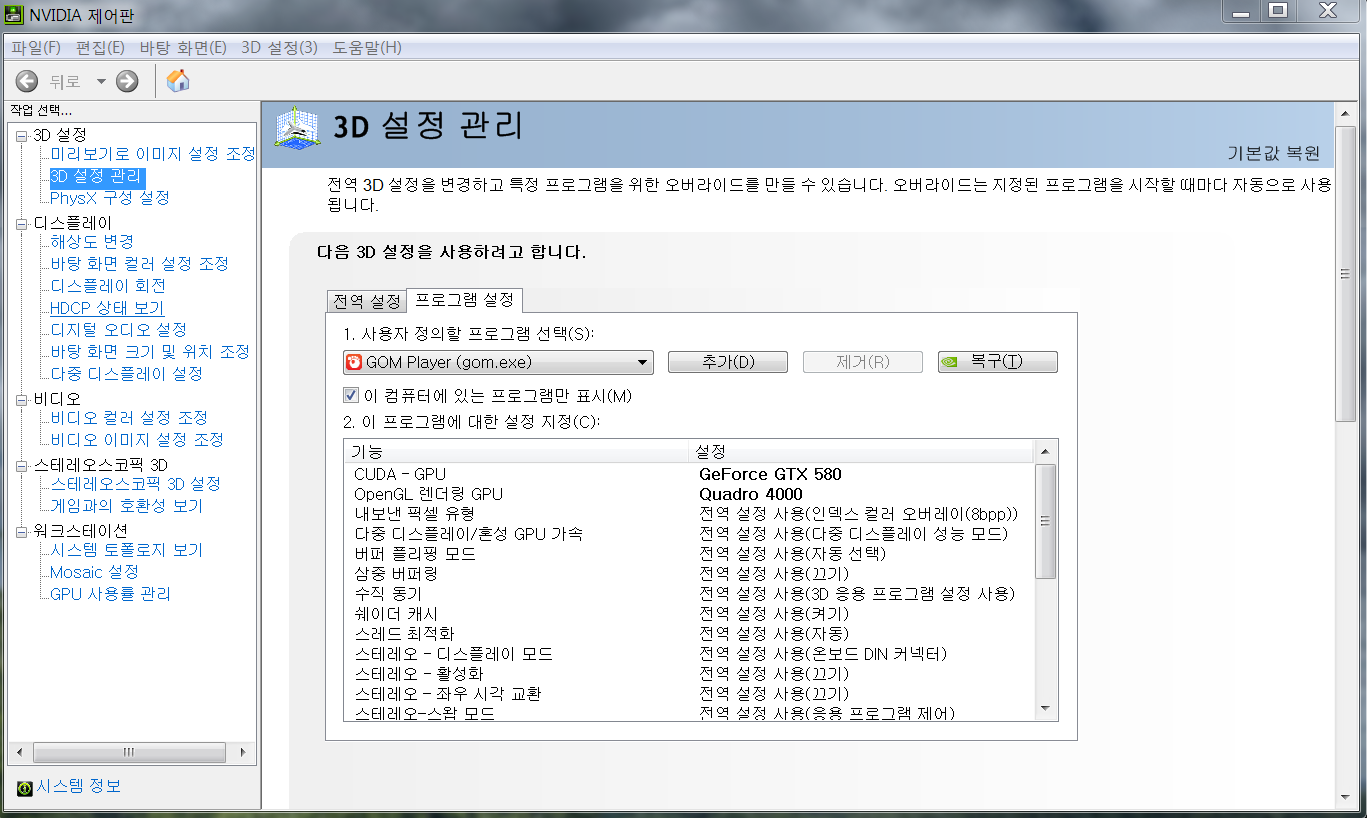Collapse the 워크스테이션 tree node
1367x818 pixels.
pyautogui.click(x=22, y=532)
